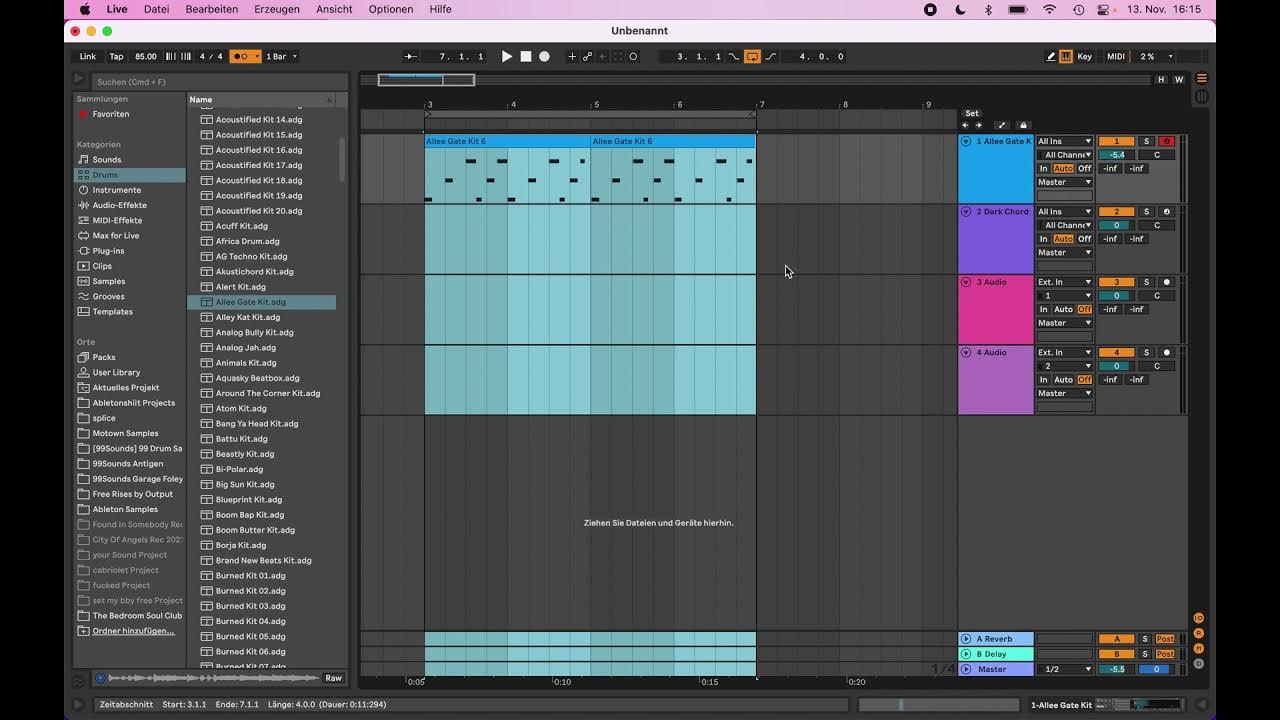This screenshot has height=720, width=1280.
Task: Open Master track 1/2 output dropdown
Action: tap(1064, 669)
